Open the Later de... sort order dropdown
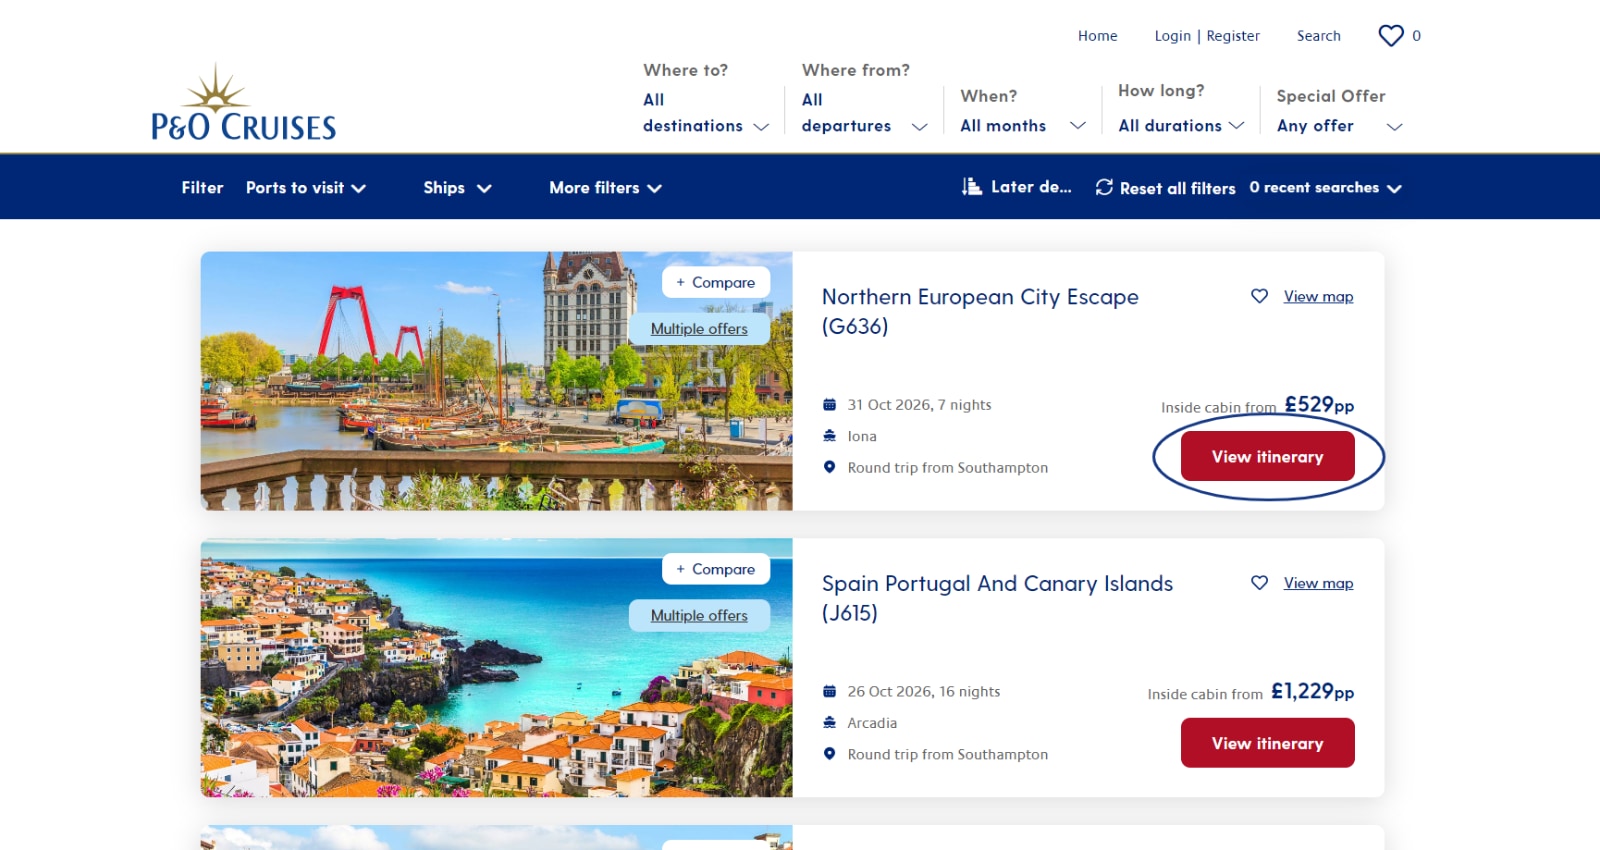This screenshot has width=1600, height=850. pos(1017,187)
